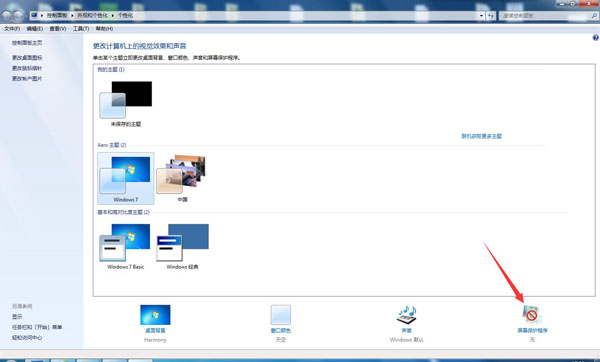The width and height of the screenshot is (600, 362).
Task: Click the Control Panel icon in address bar
Action: pyautogui.click(x=34, y=15)
